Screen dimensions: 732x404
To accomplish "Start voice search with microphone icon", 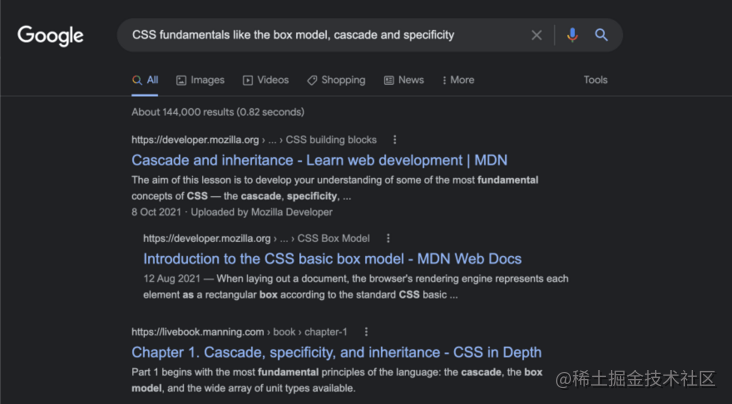I will pyautogui.click(x=572, y=35).
